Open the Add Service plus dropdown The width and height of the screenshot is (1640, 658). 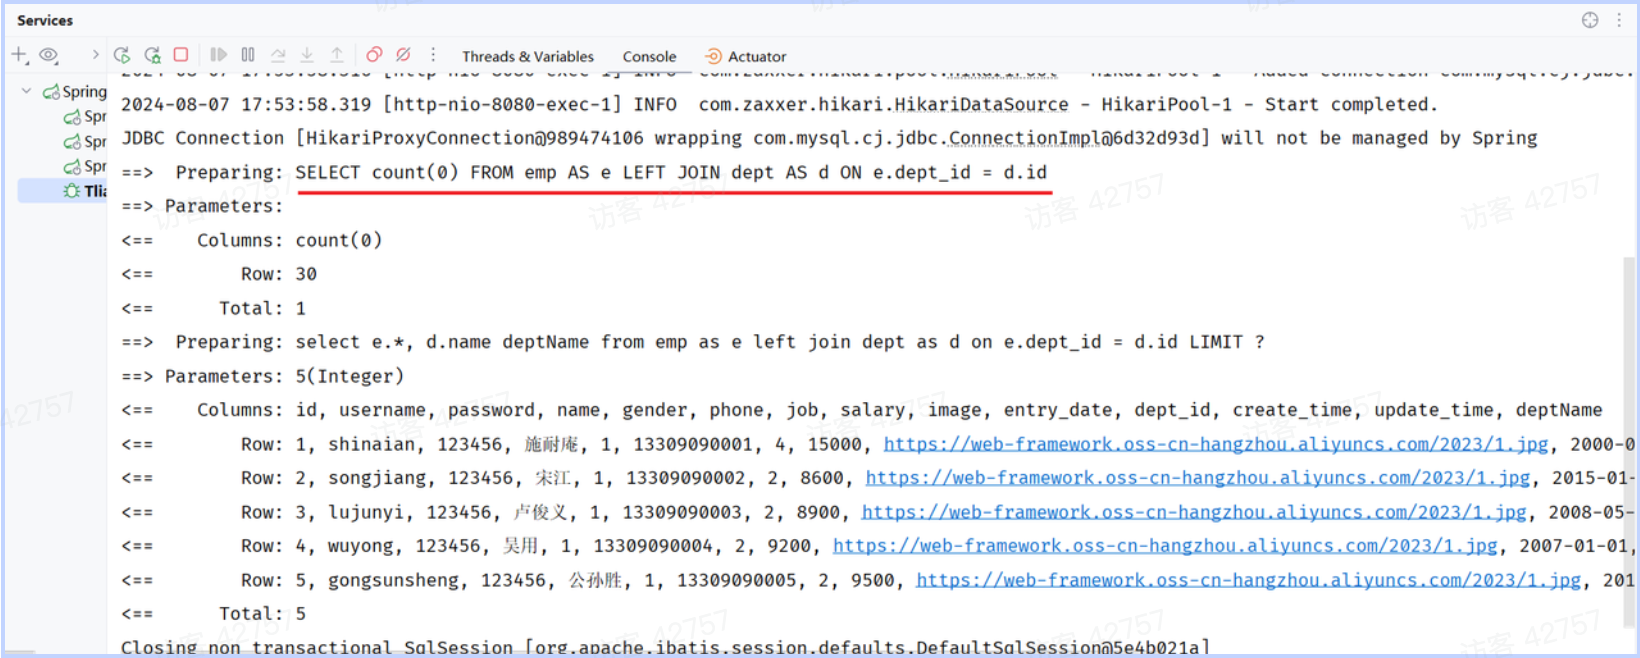[x=19, y=55]
